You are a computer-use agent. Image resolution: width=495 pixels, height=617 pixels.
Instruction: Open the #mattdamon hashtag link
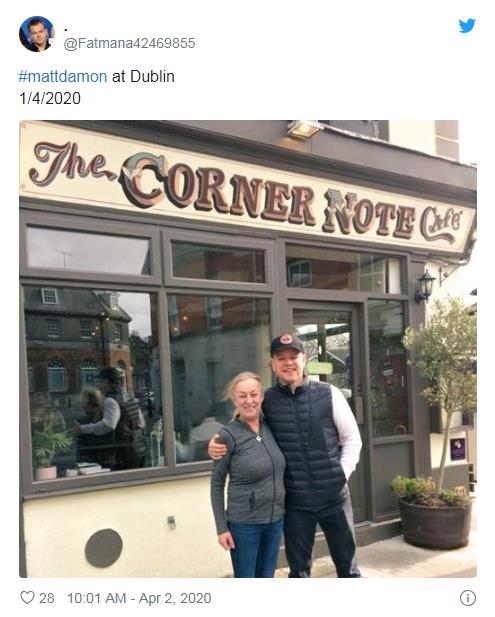pos(63,76)
